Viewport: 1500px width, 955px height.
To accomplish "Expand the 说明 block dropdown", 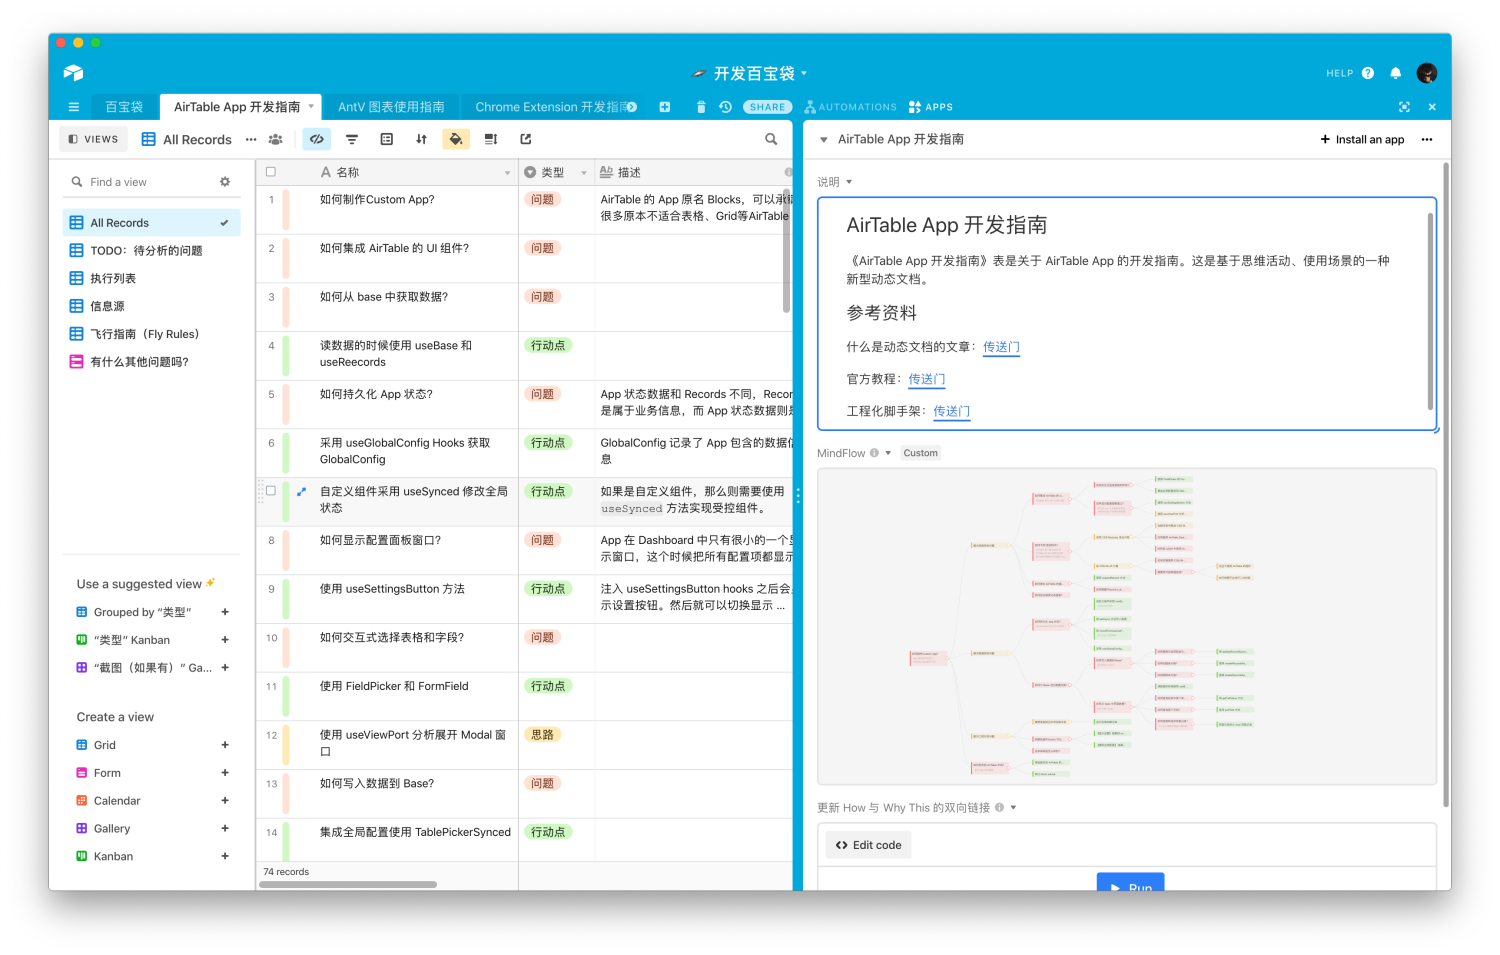I will 849,182.
